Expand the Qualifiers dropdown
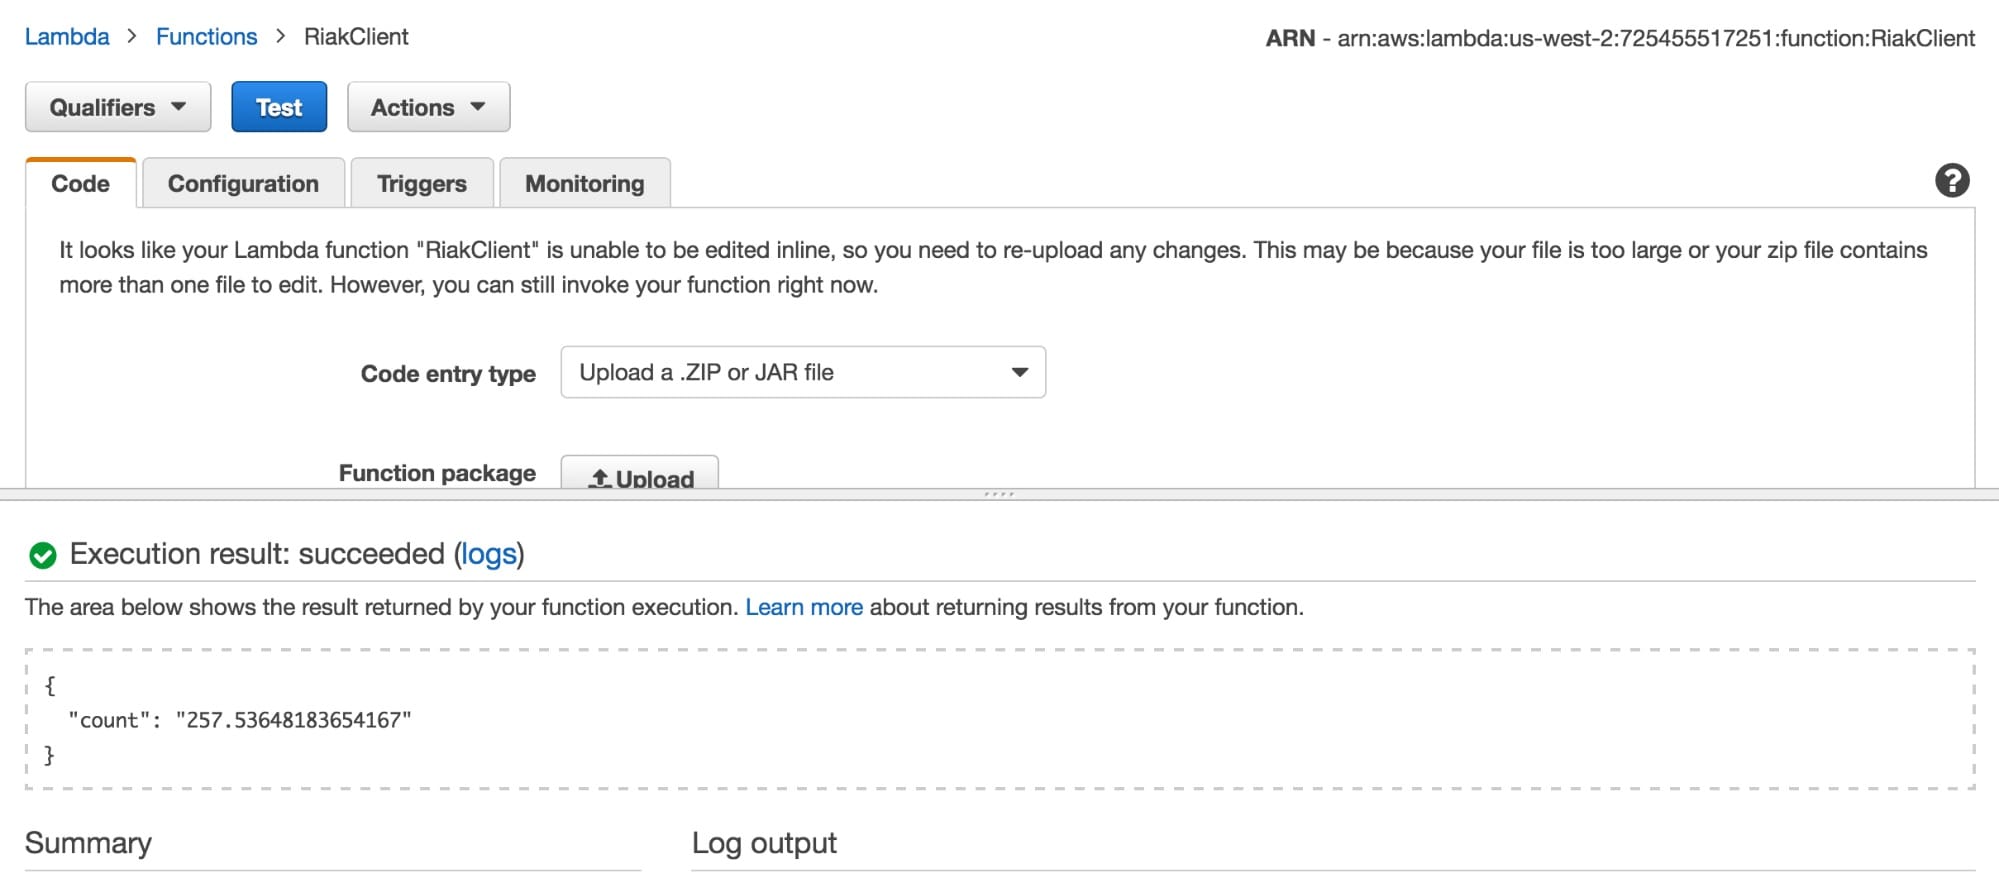 pos(118,107)
